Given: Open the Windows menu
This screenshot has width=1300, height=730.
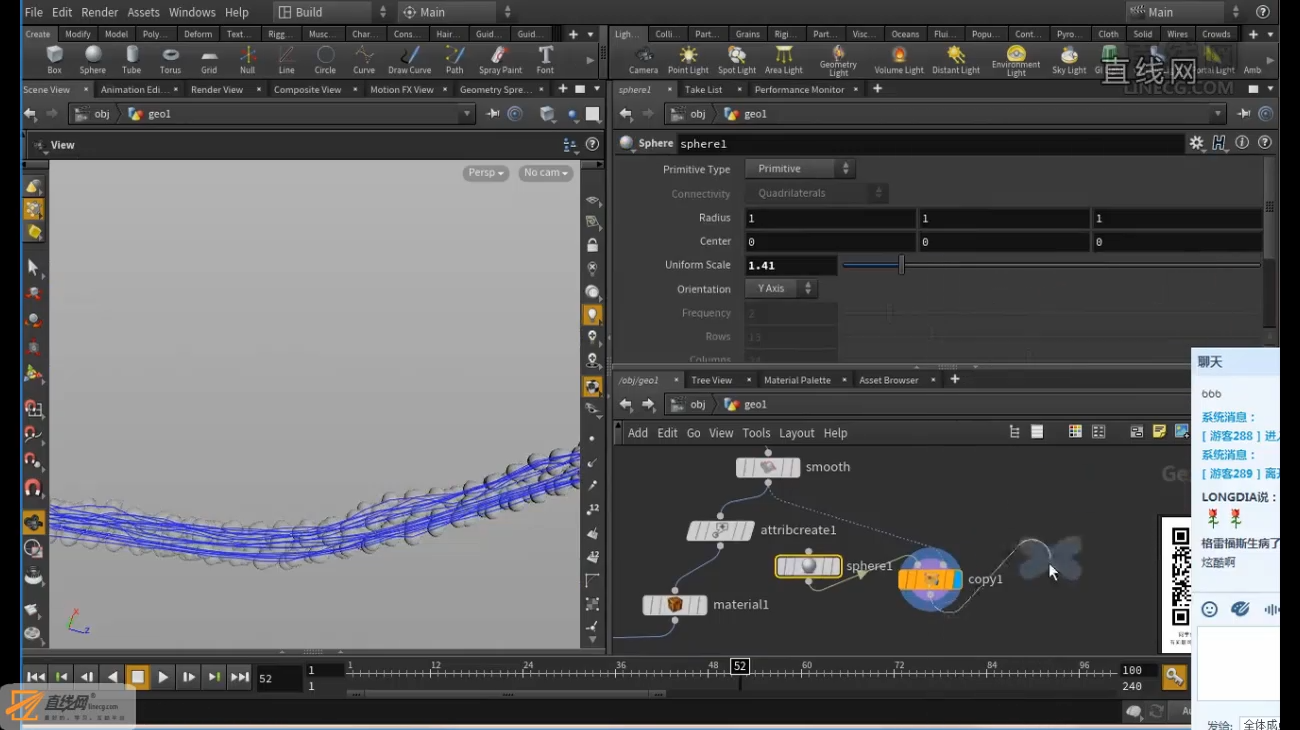Looking at the screenshot, I should pos(192,12).
